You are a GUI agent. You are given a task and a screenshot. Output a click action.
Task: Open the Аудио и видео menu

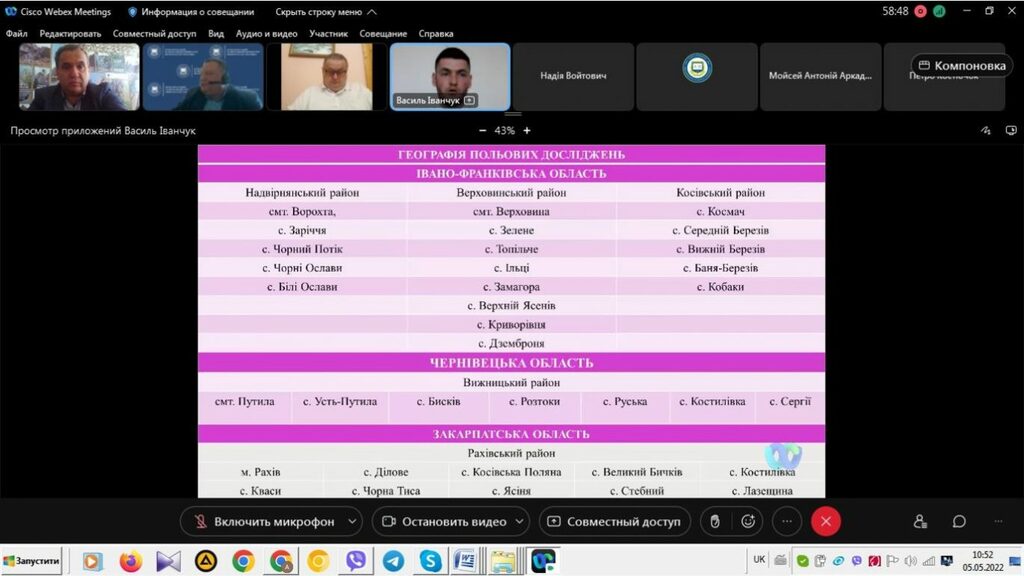[266, 33]
